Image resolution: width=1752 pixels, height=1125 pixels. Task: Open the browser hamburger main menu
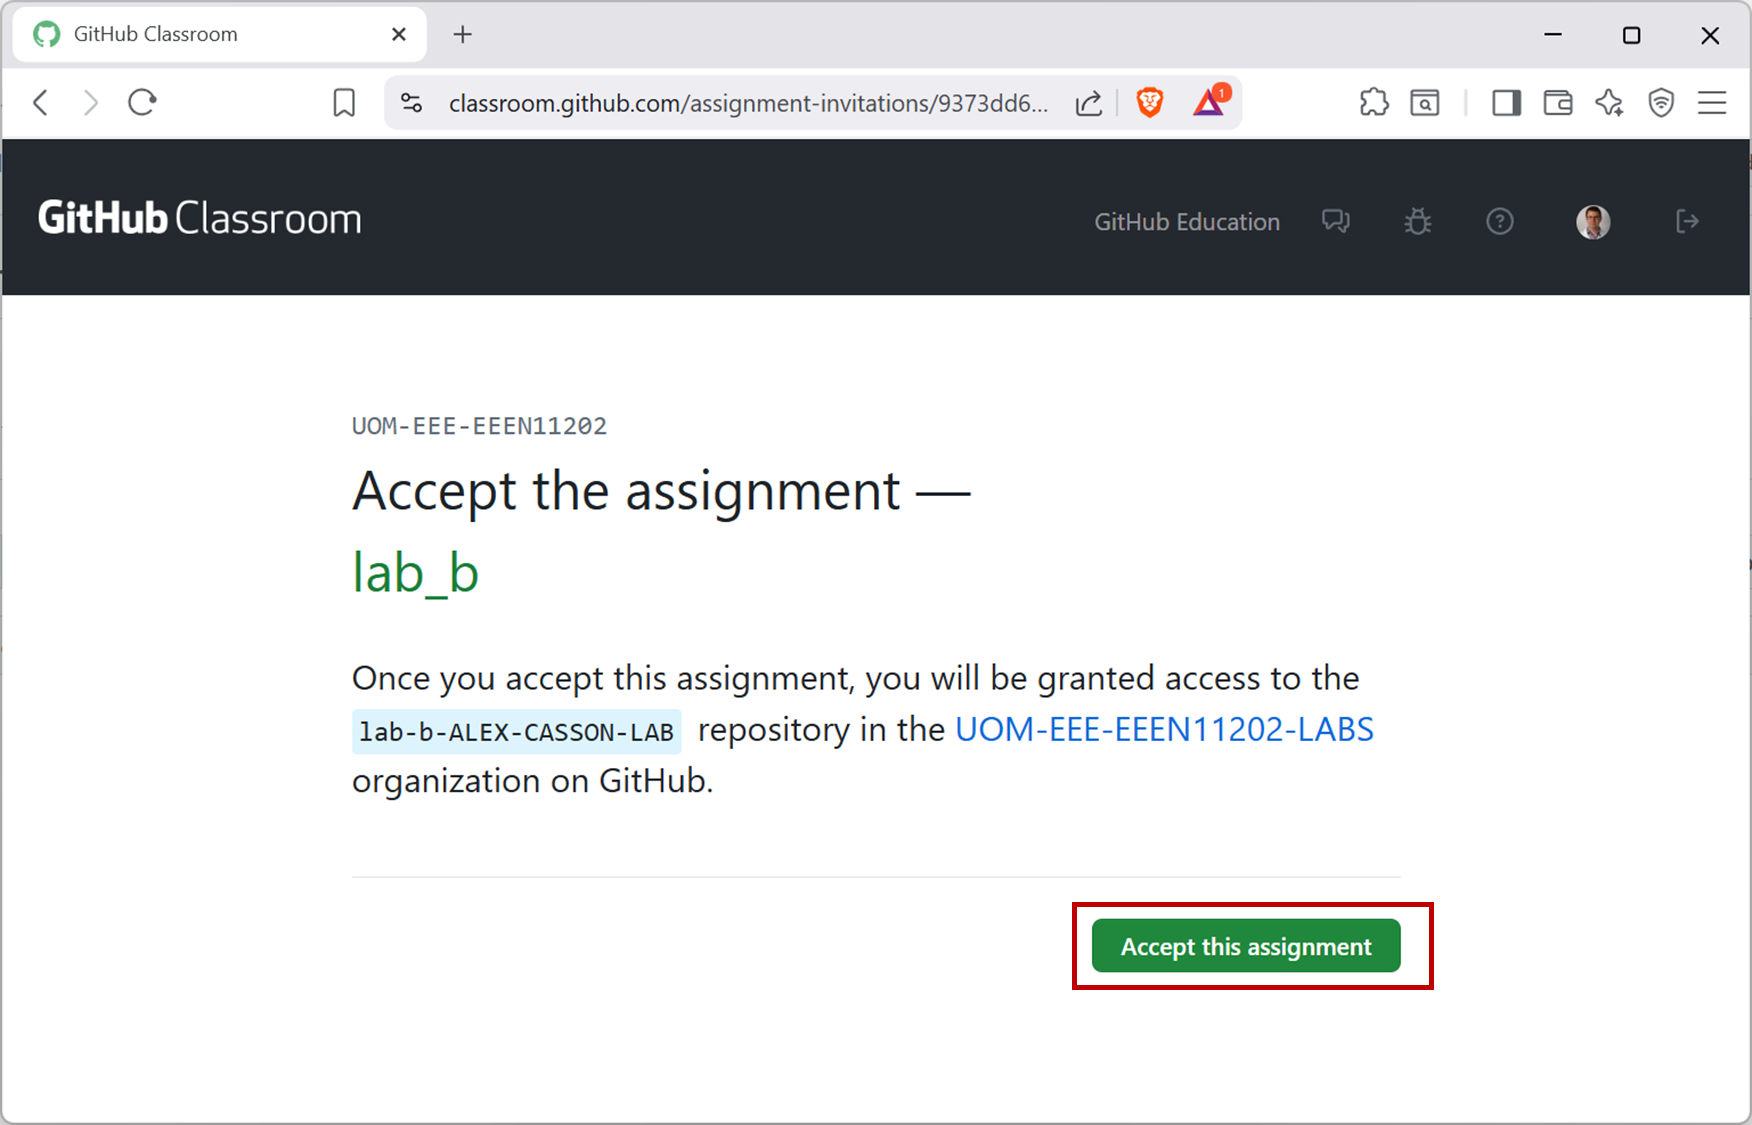point(1712,102)
